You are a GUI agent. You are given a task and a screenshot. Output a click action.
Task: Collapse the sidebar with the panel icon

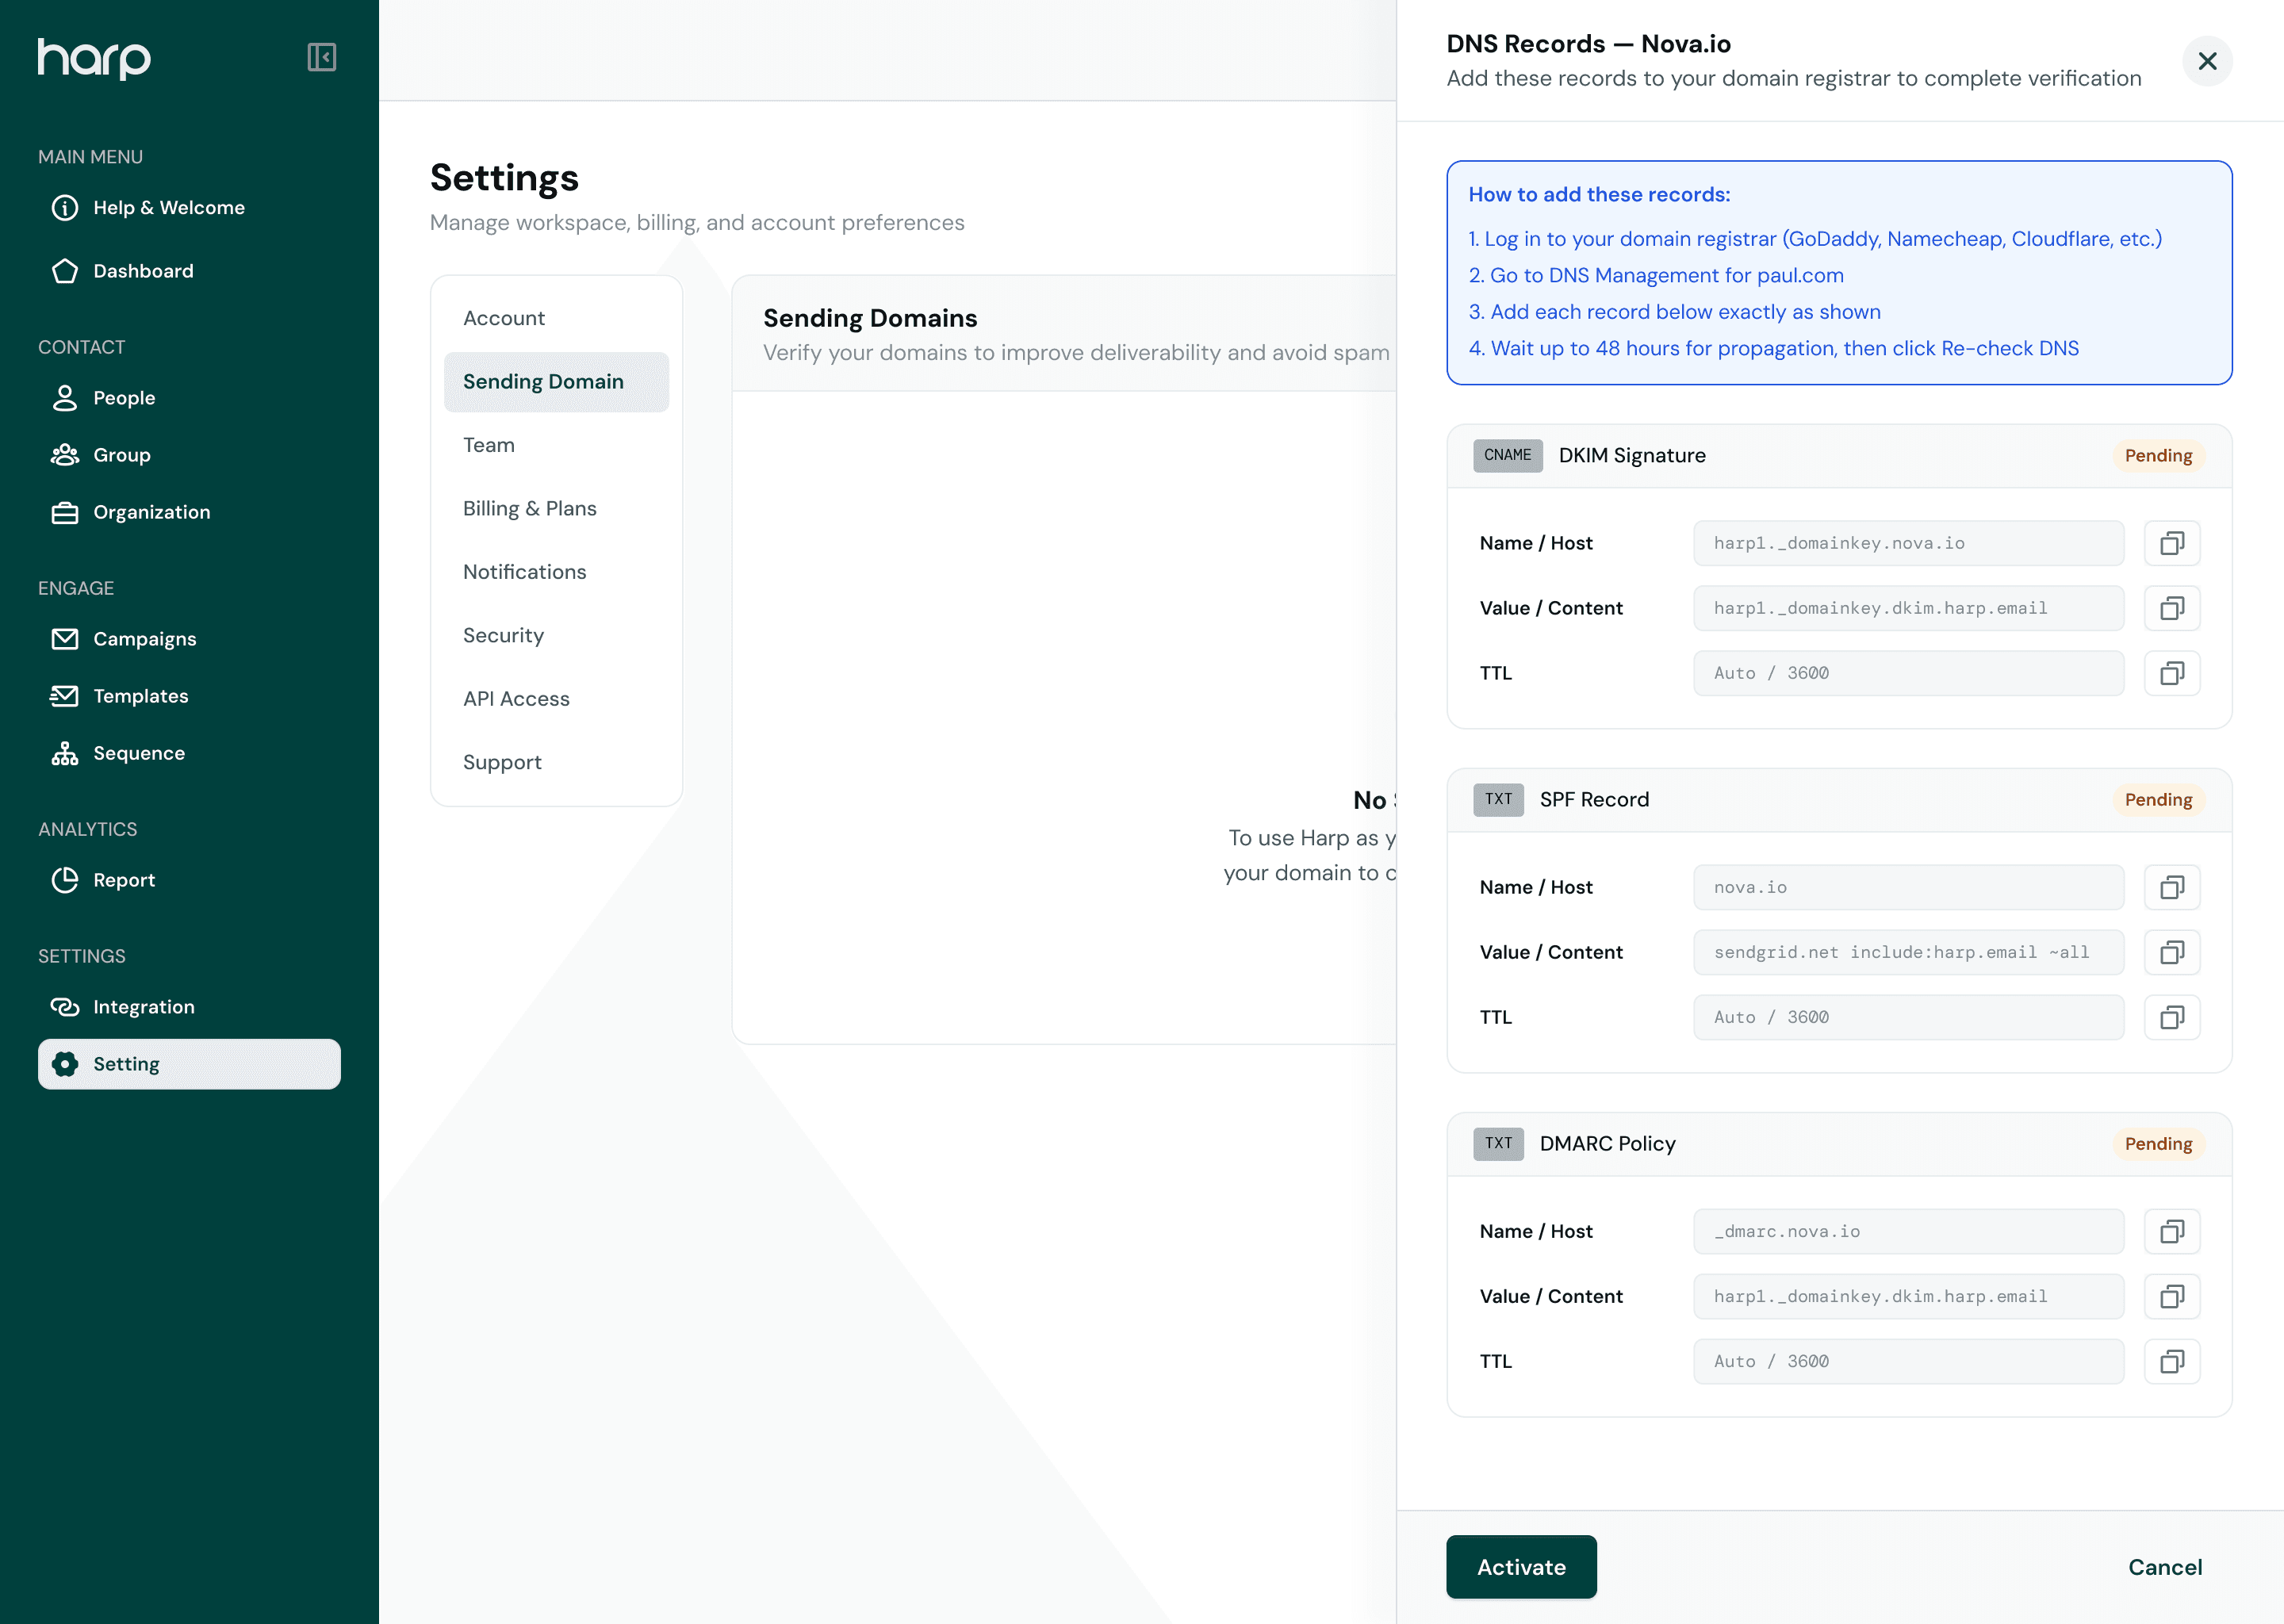coord(321,57)
